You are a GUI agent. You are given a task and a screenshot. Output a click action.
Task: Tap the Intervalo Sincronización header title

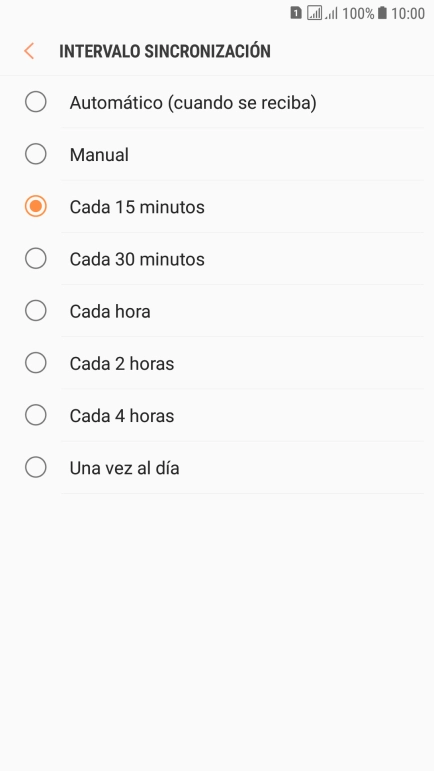point(165,51)
